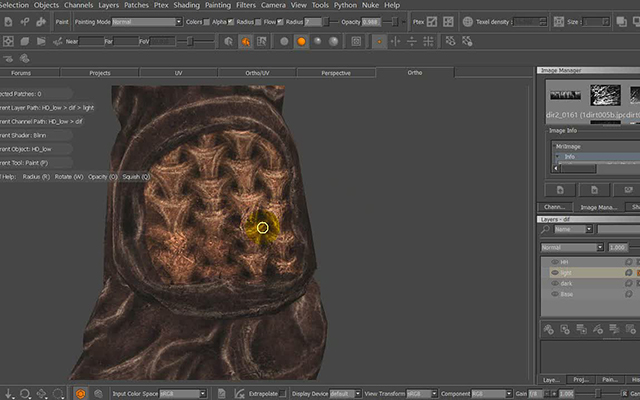
Task: Open the Shading menu
Action: click(187, 5)
